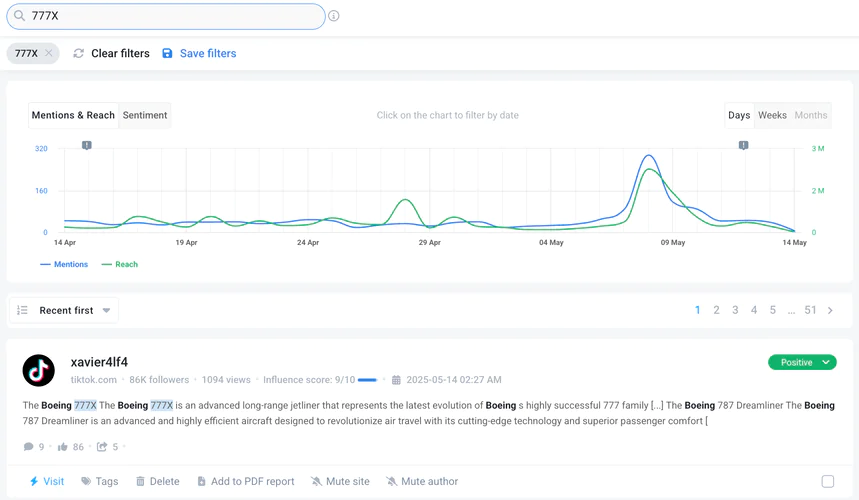Select the Months chart granularity
Screen dimensions: 859x500
click(811, 115)
